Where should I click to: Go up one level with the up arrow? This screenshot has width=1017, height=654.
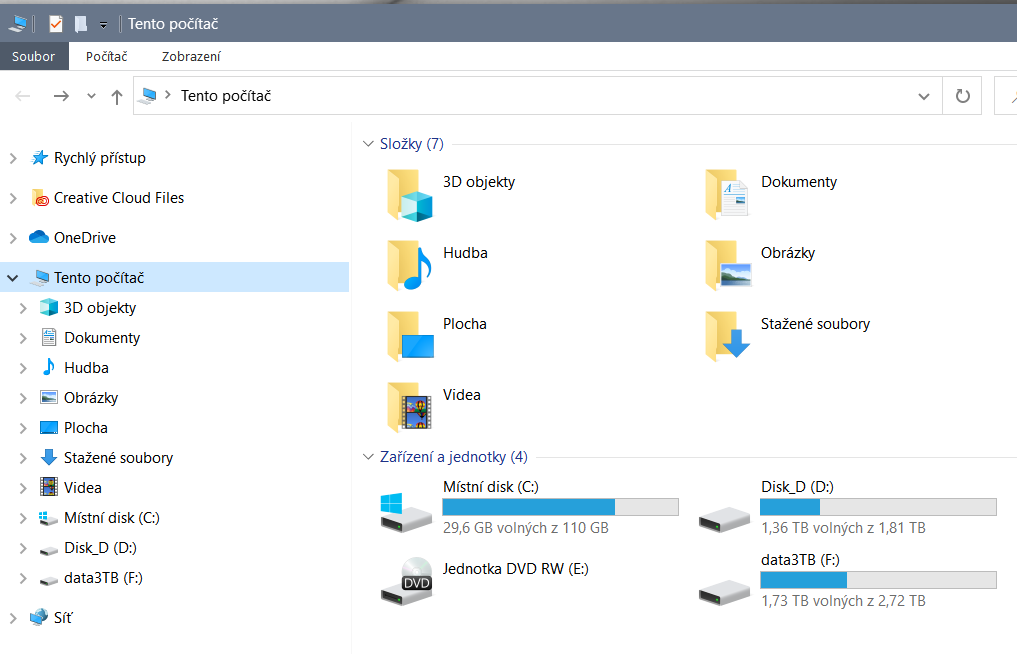coord(117,97)
